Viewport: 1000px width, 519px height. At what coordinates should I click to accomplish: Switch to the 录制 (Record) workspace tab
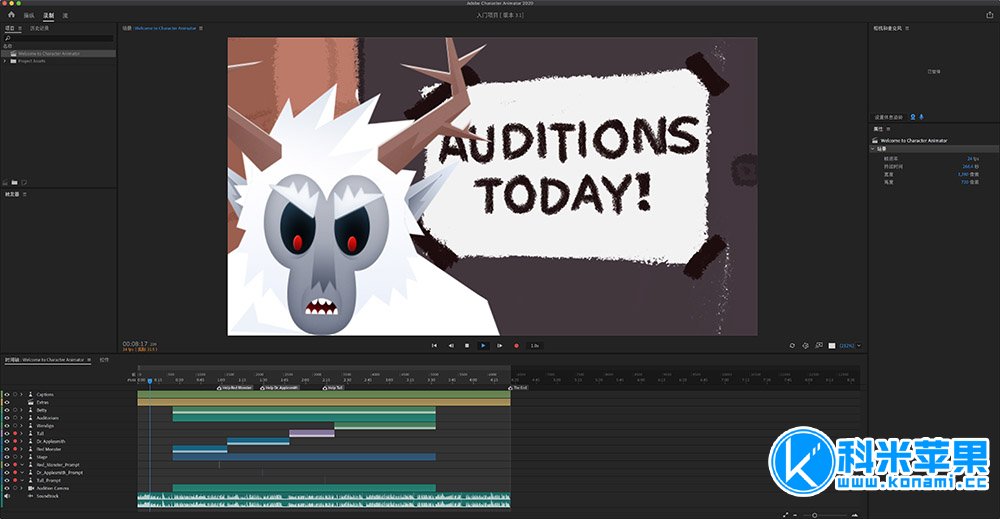point(48,15)
